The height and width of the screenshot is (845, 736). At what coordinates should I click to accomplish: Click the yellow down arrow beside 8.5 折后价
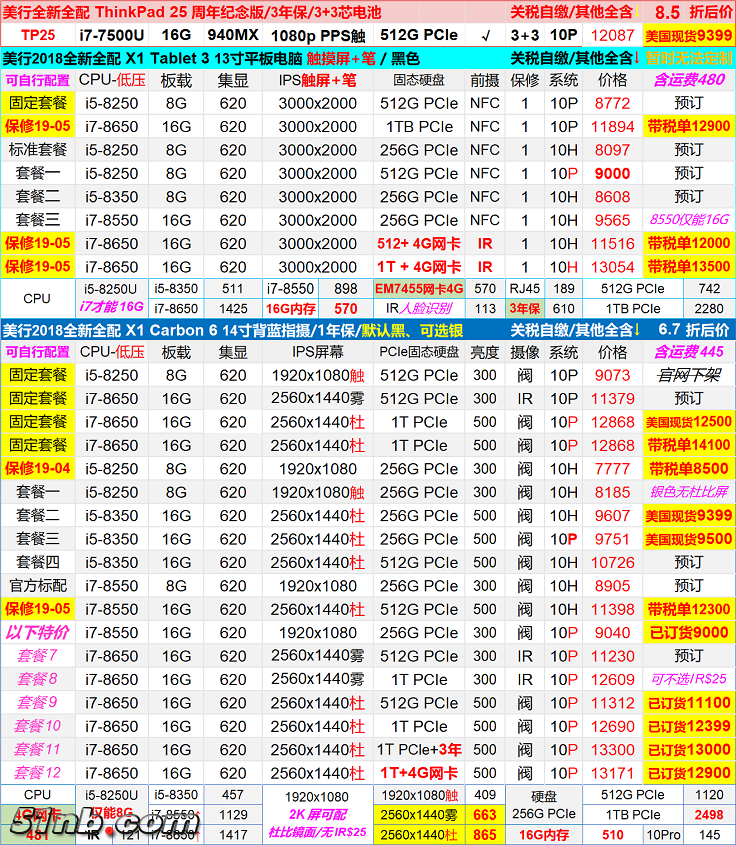pos(638,12)
